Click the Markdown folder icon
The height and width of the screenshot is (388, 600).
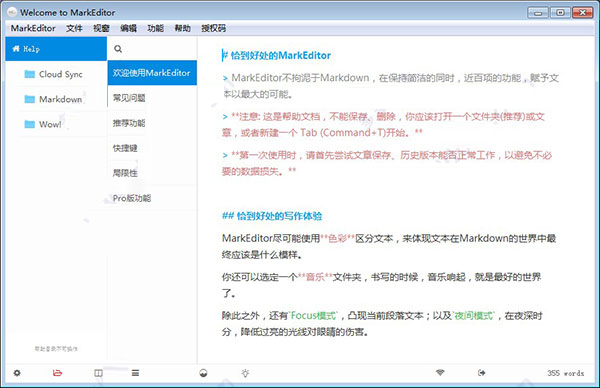pyautogui.click(x=29, y=99)
